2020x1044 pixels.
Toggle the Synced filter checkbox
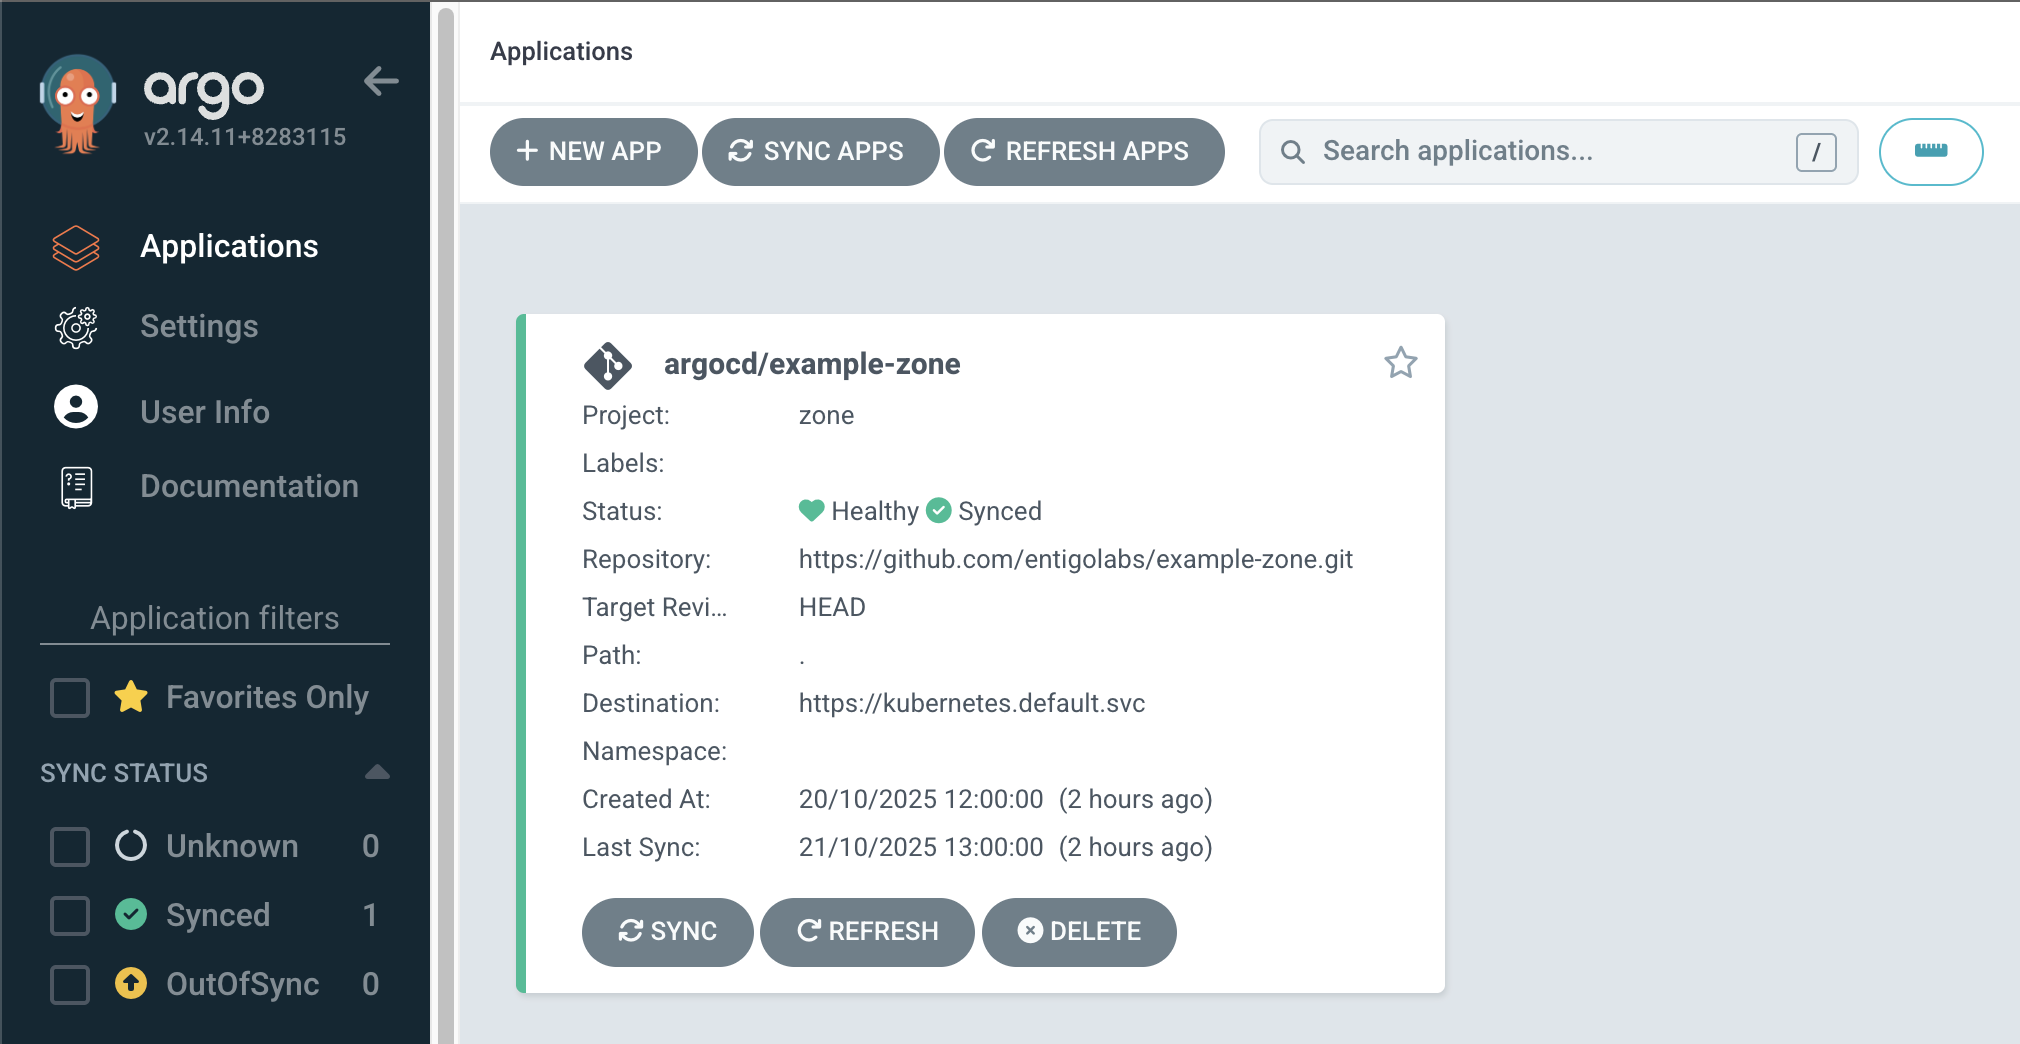70,915
